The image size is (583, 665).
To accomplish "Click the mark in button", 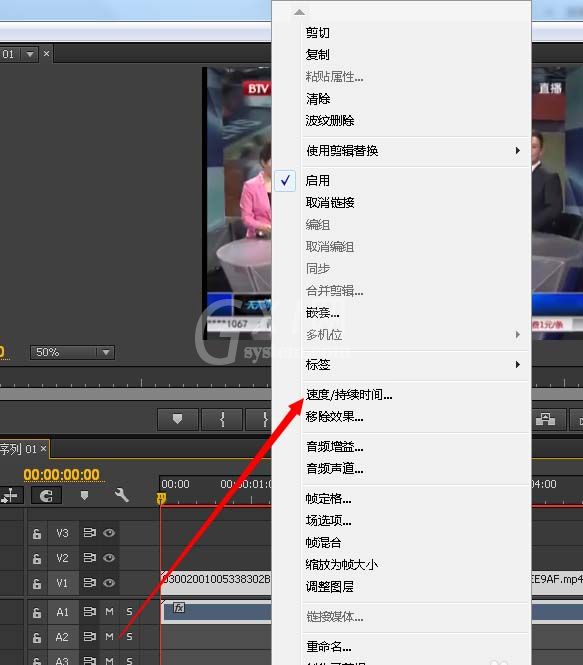I will 222,419.
